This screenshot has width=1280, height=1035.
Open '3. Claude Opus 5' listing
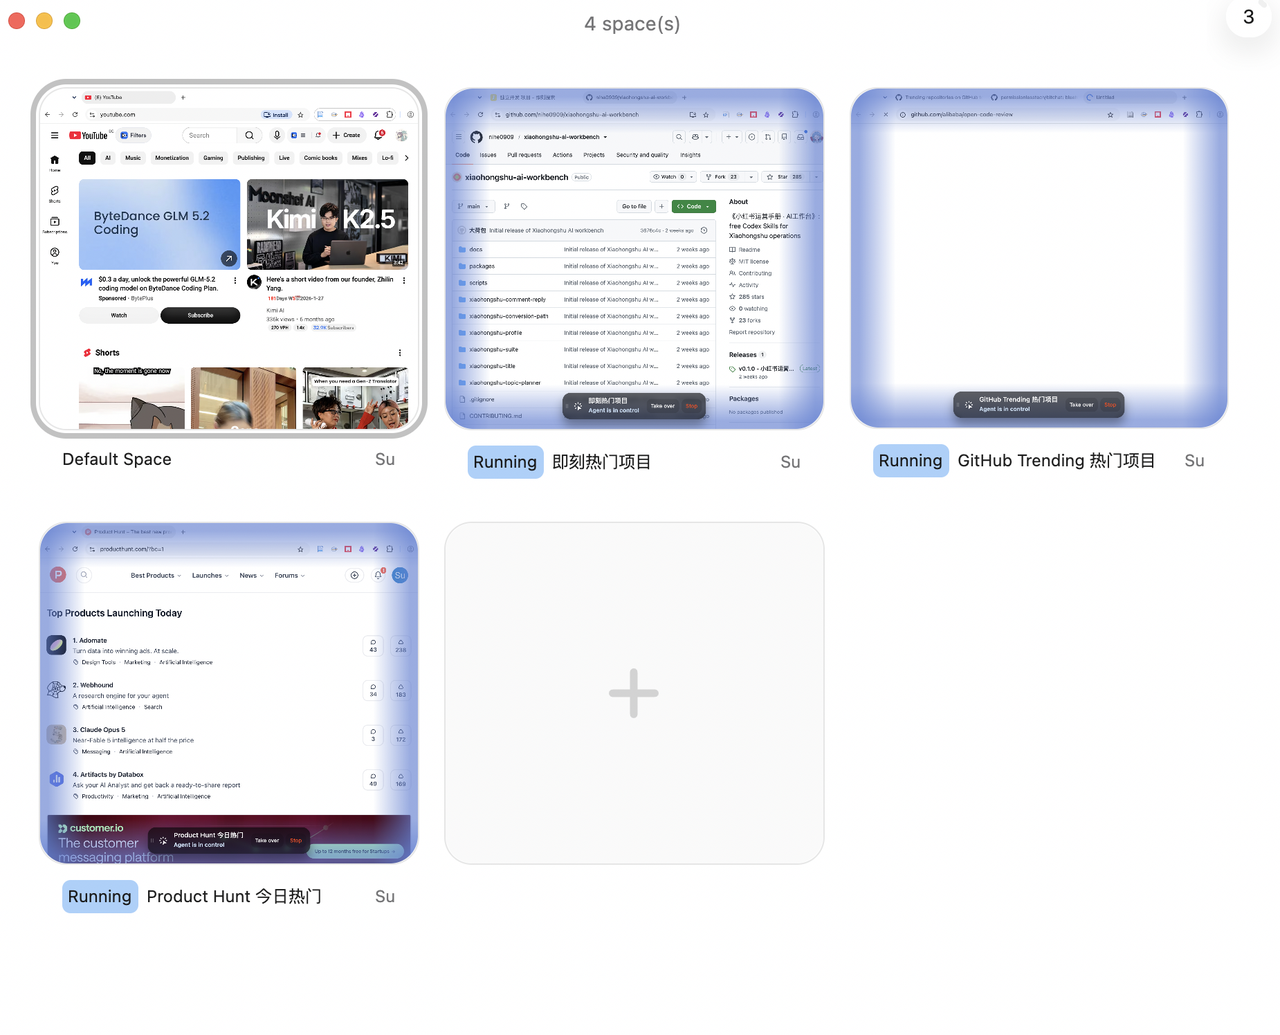pos(98,730)
